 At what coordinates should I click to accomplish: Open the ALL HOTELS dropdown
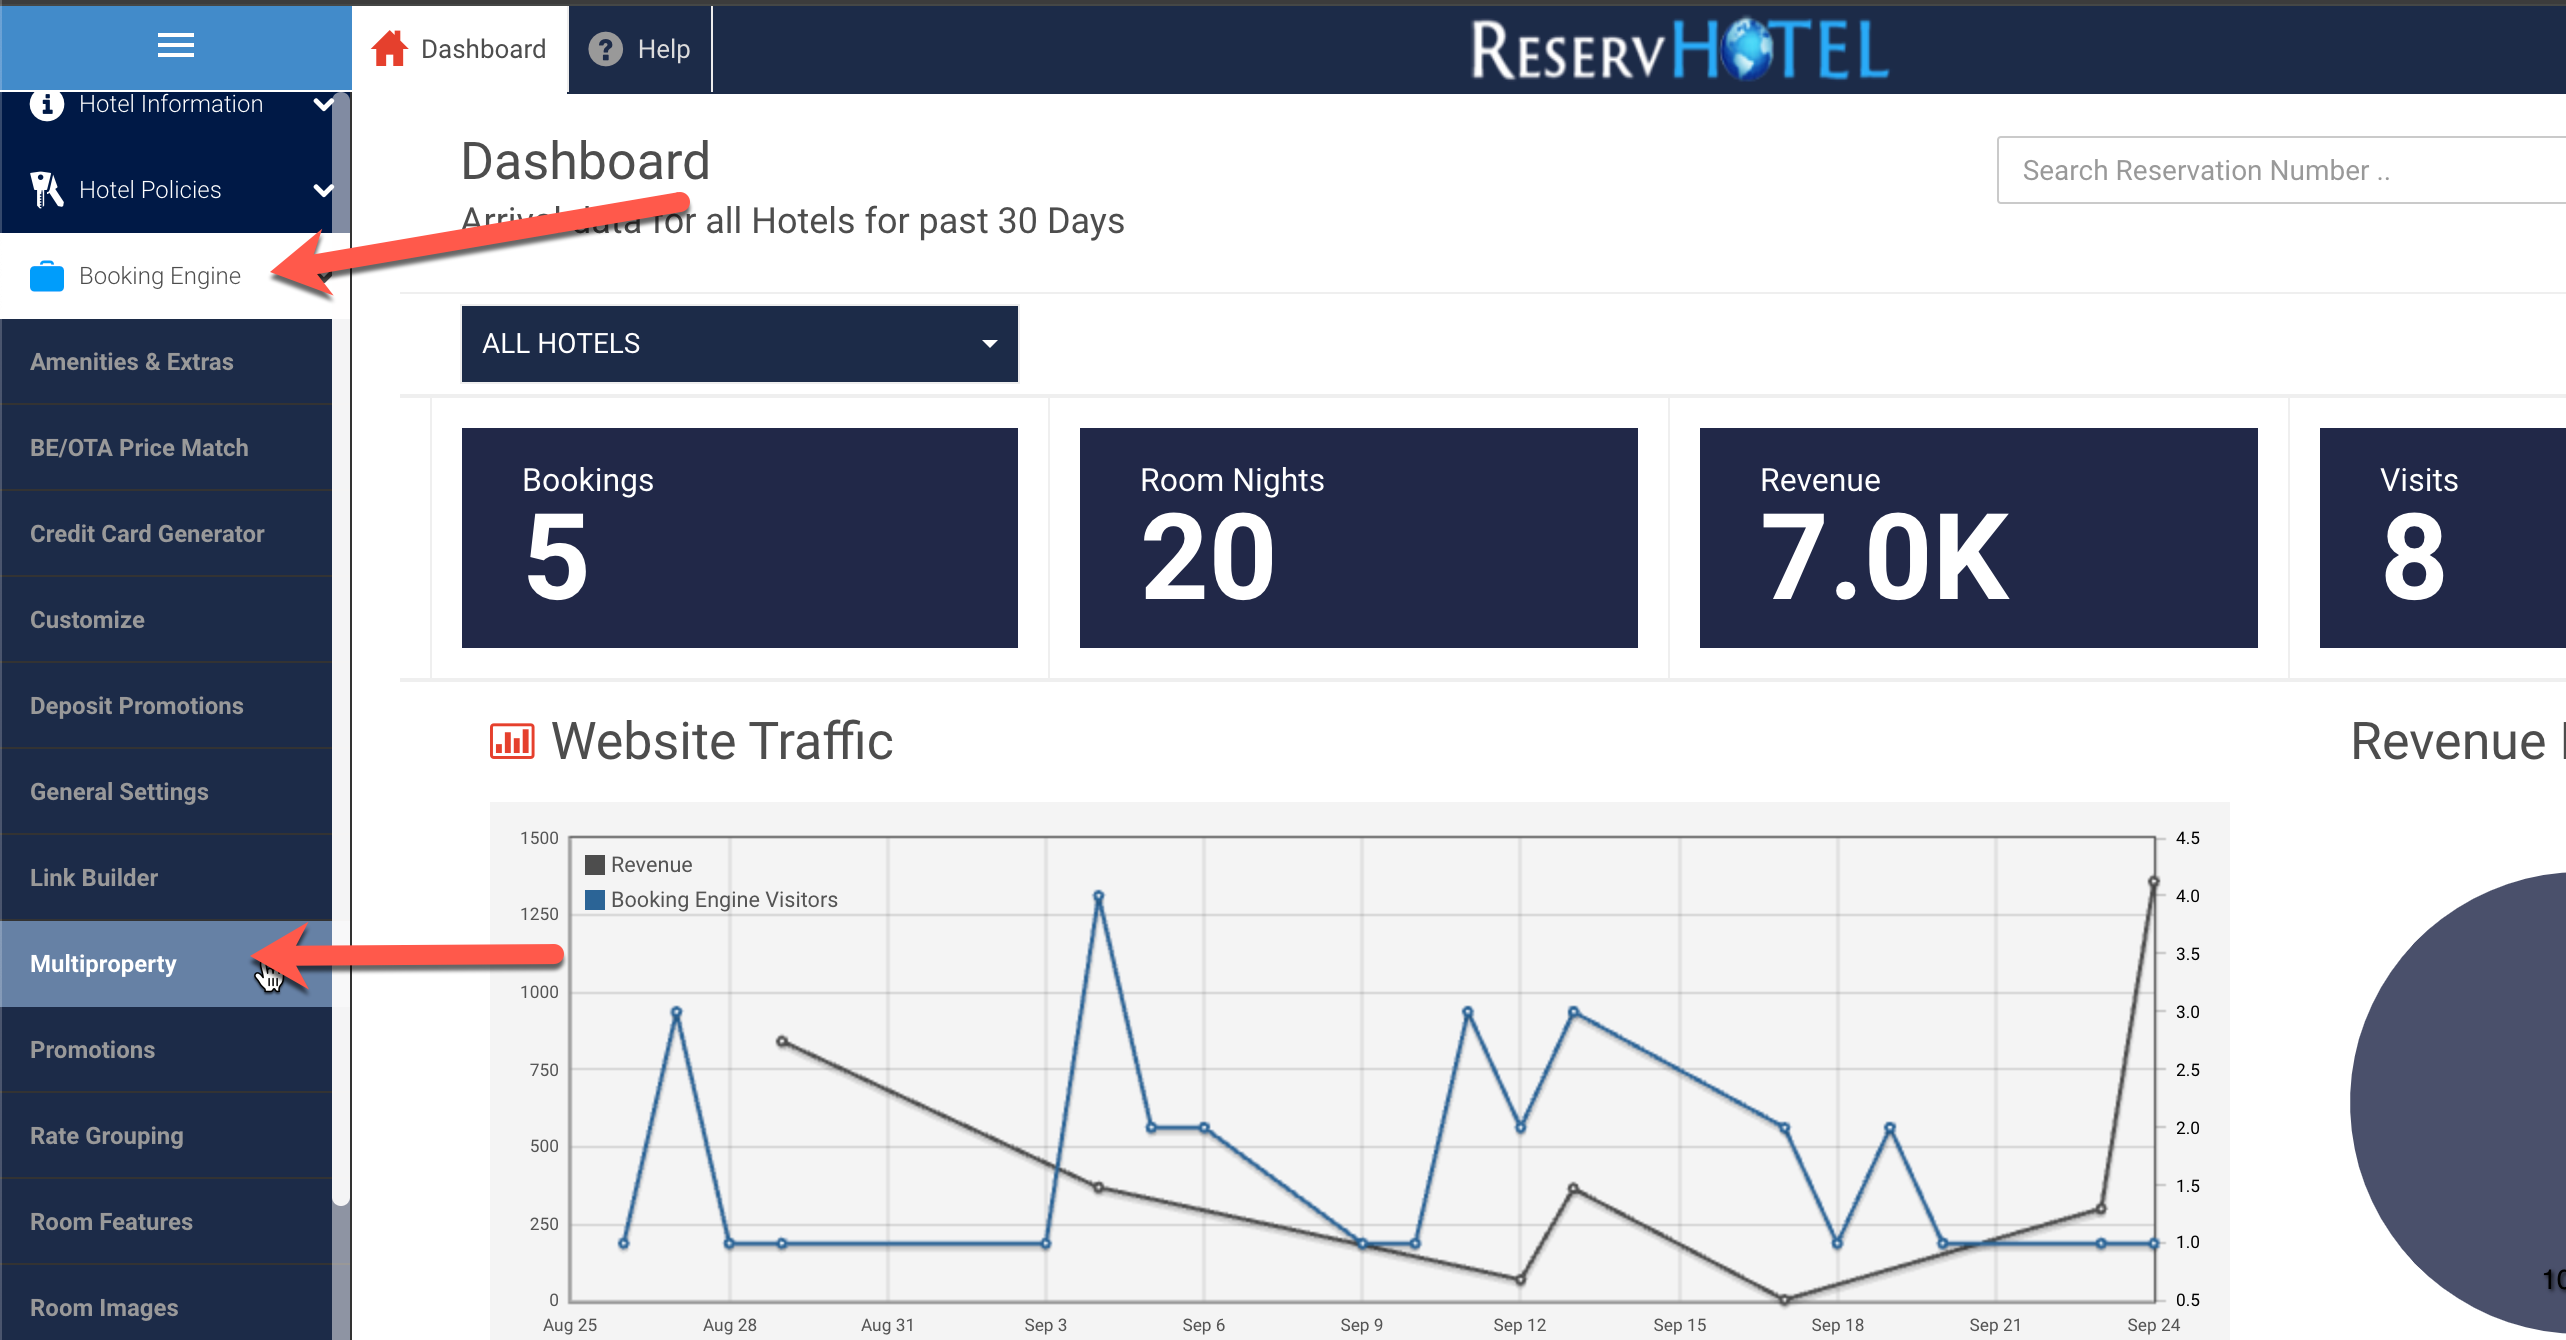739,344
